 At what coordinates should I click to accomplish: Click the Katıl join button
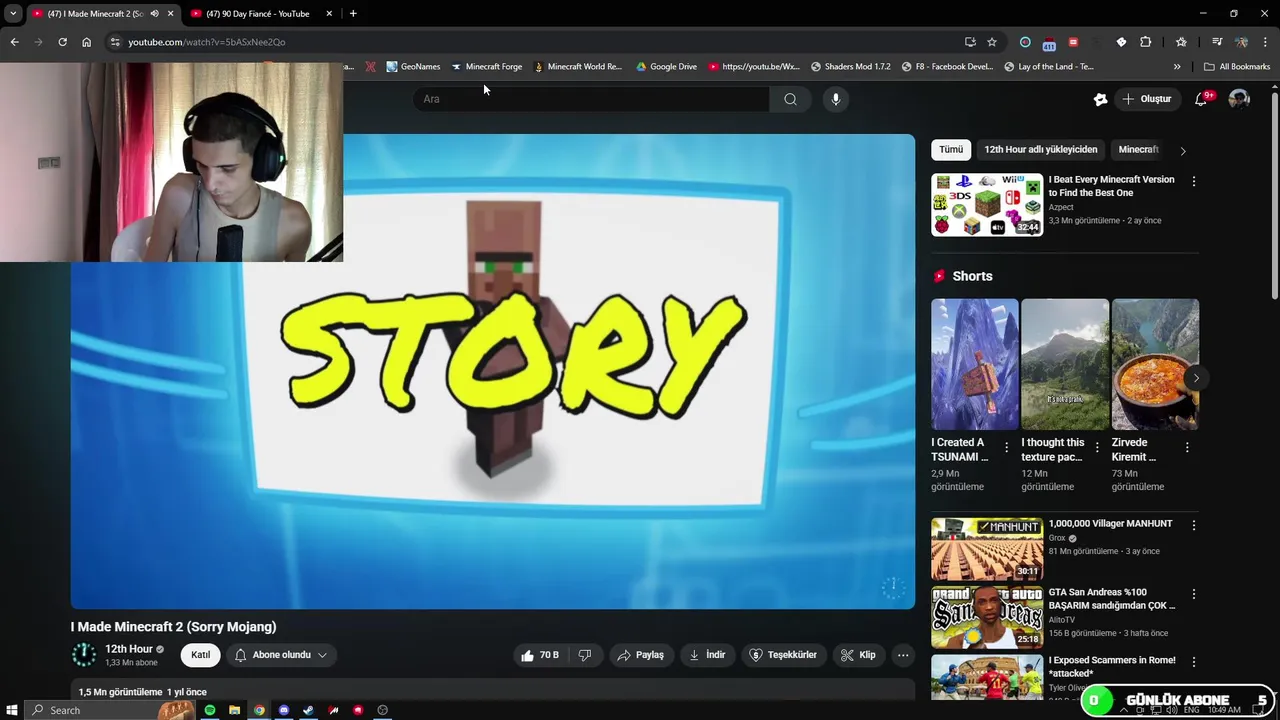(x=201, y=655)
